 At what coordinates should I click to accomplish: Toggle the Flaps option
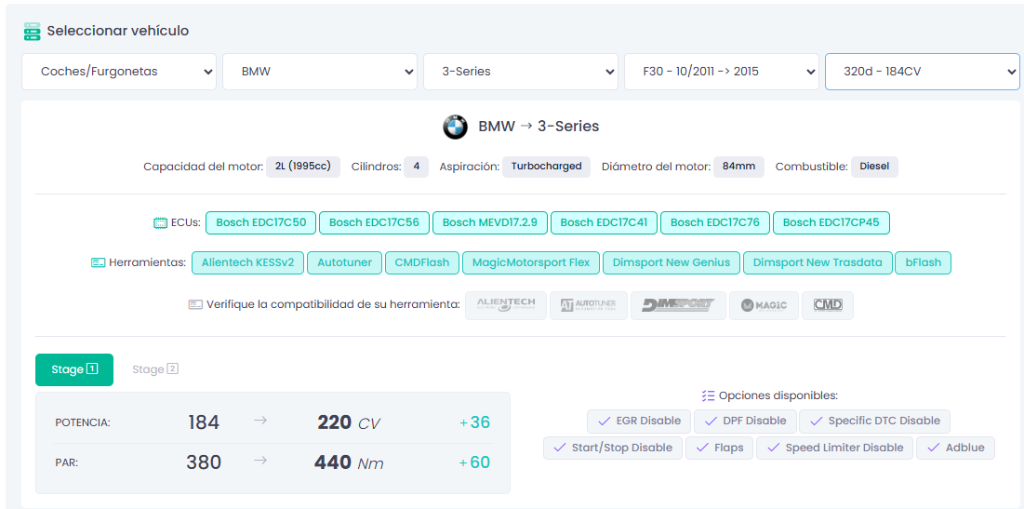coord(719,448)
